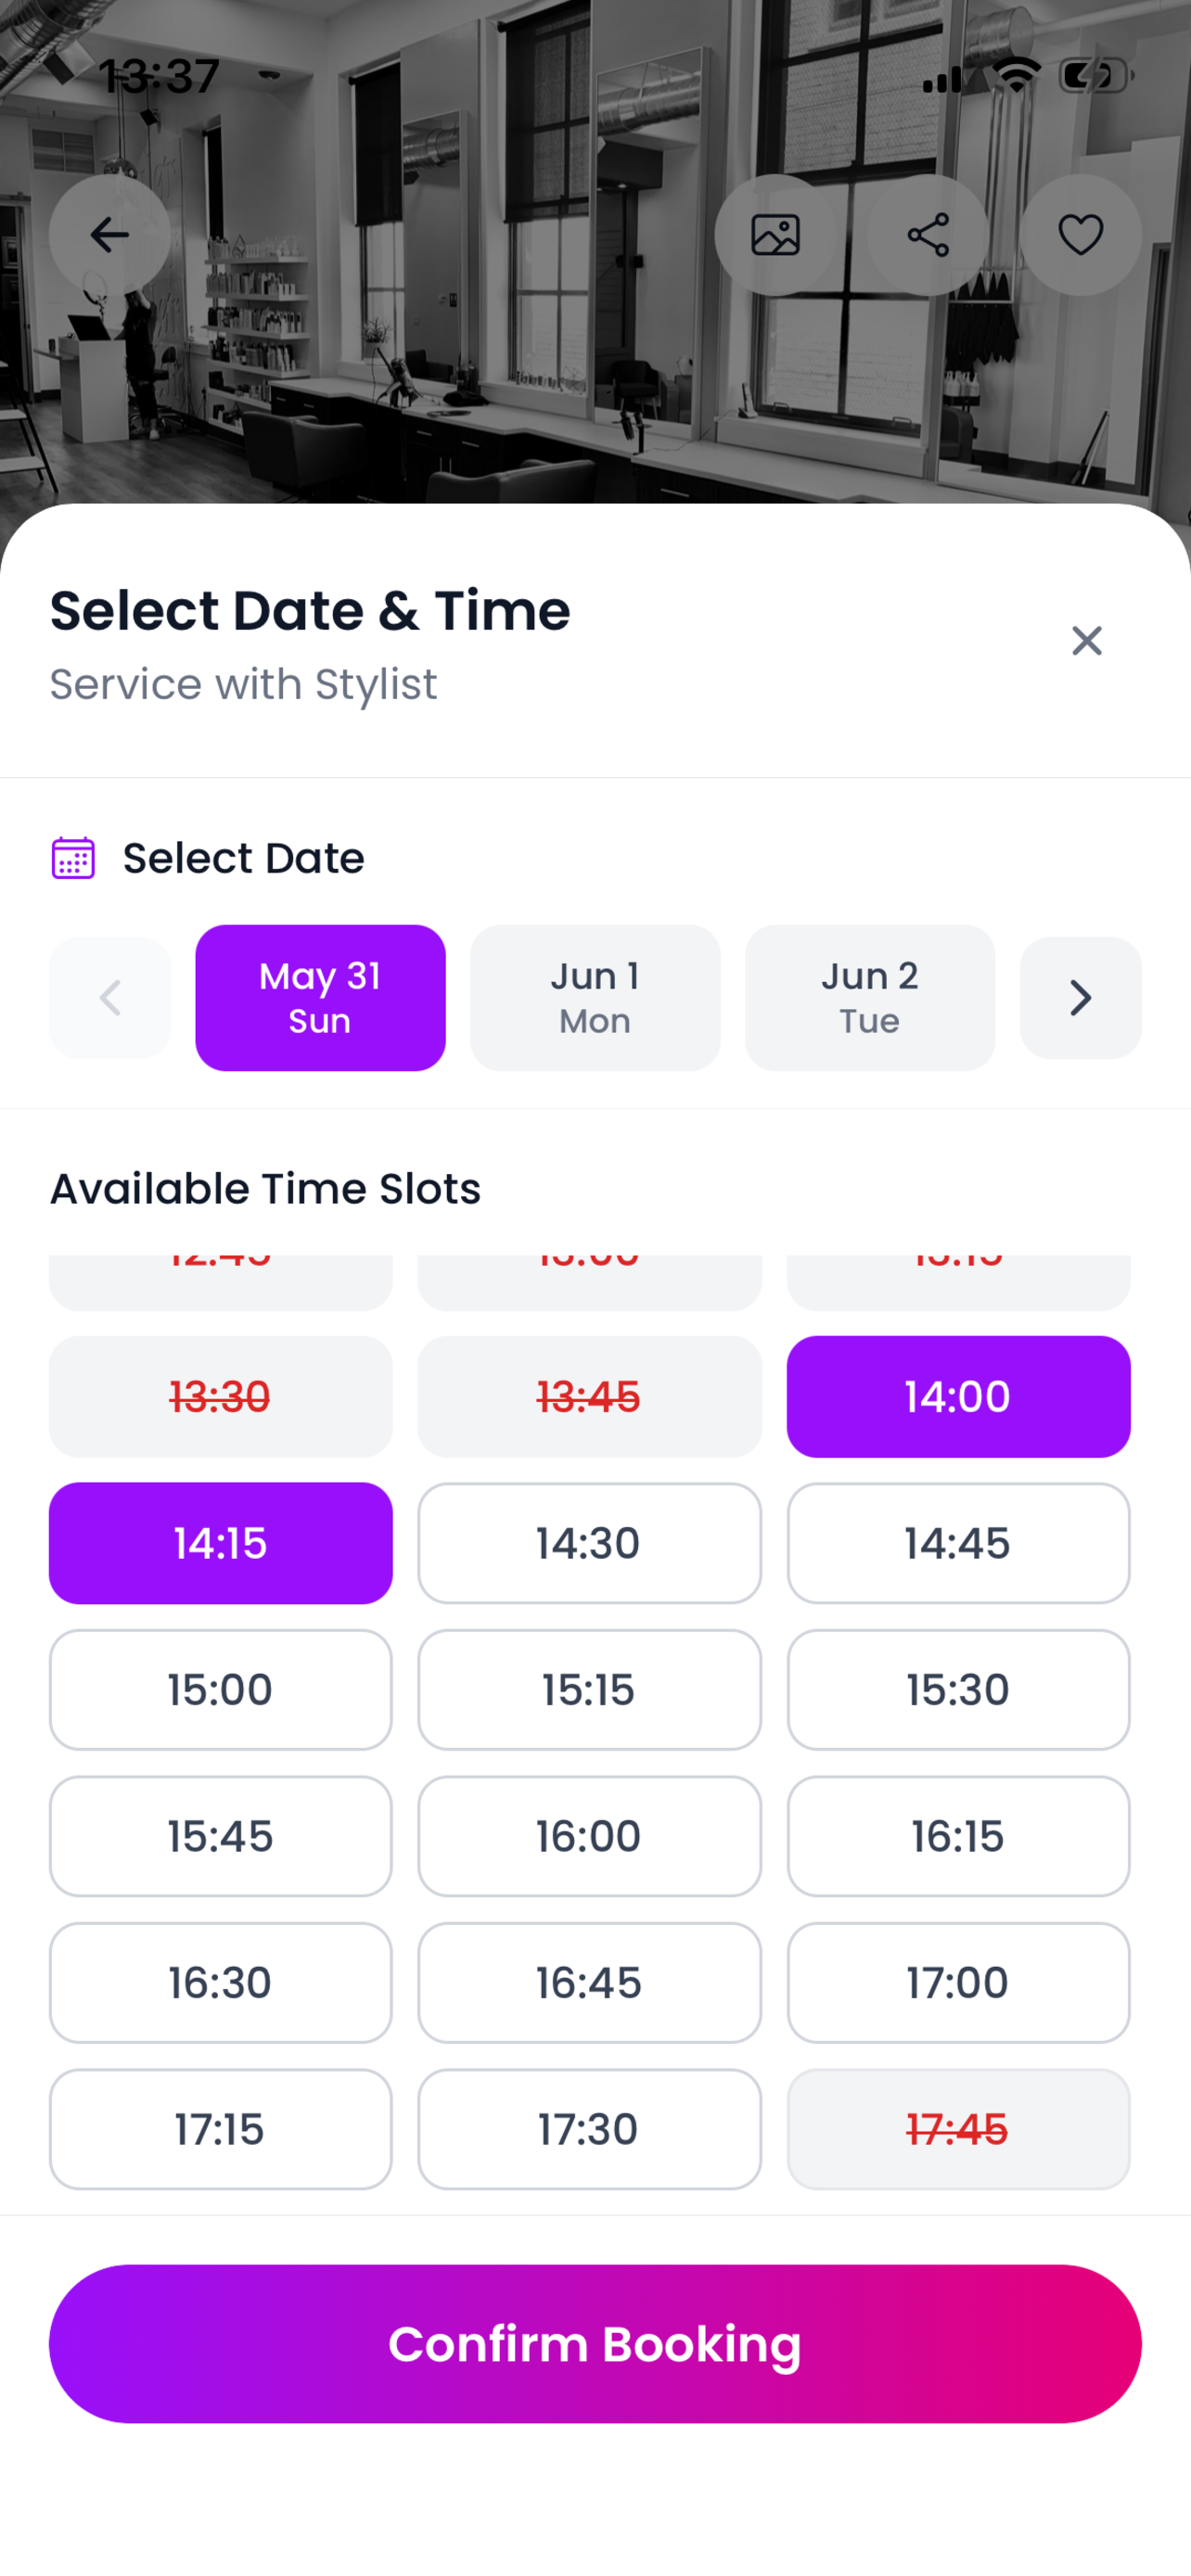The width and height of the screenshot is (1191, 2576).
Task: Go to previous dates with the left chevron
Action: pos(110,998)
